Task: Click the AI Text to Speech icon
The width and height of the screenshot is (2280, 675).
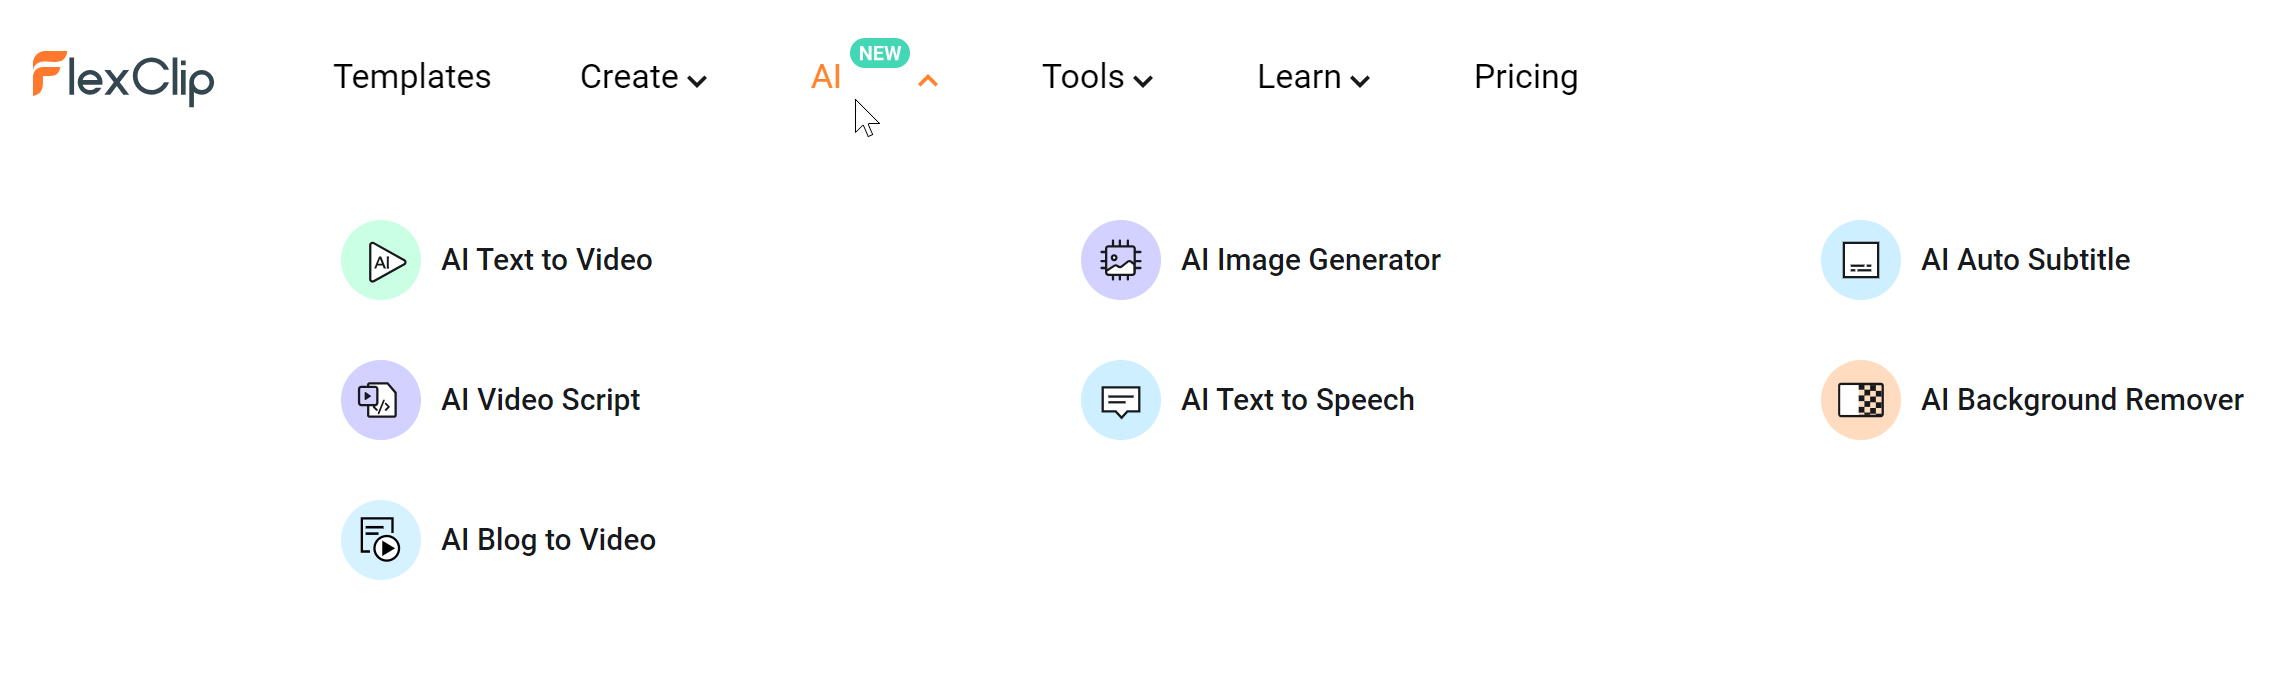Action: click(x=1121, y=400)
